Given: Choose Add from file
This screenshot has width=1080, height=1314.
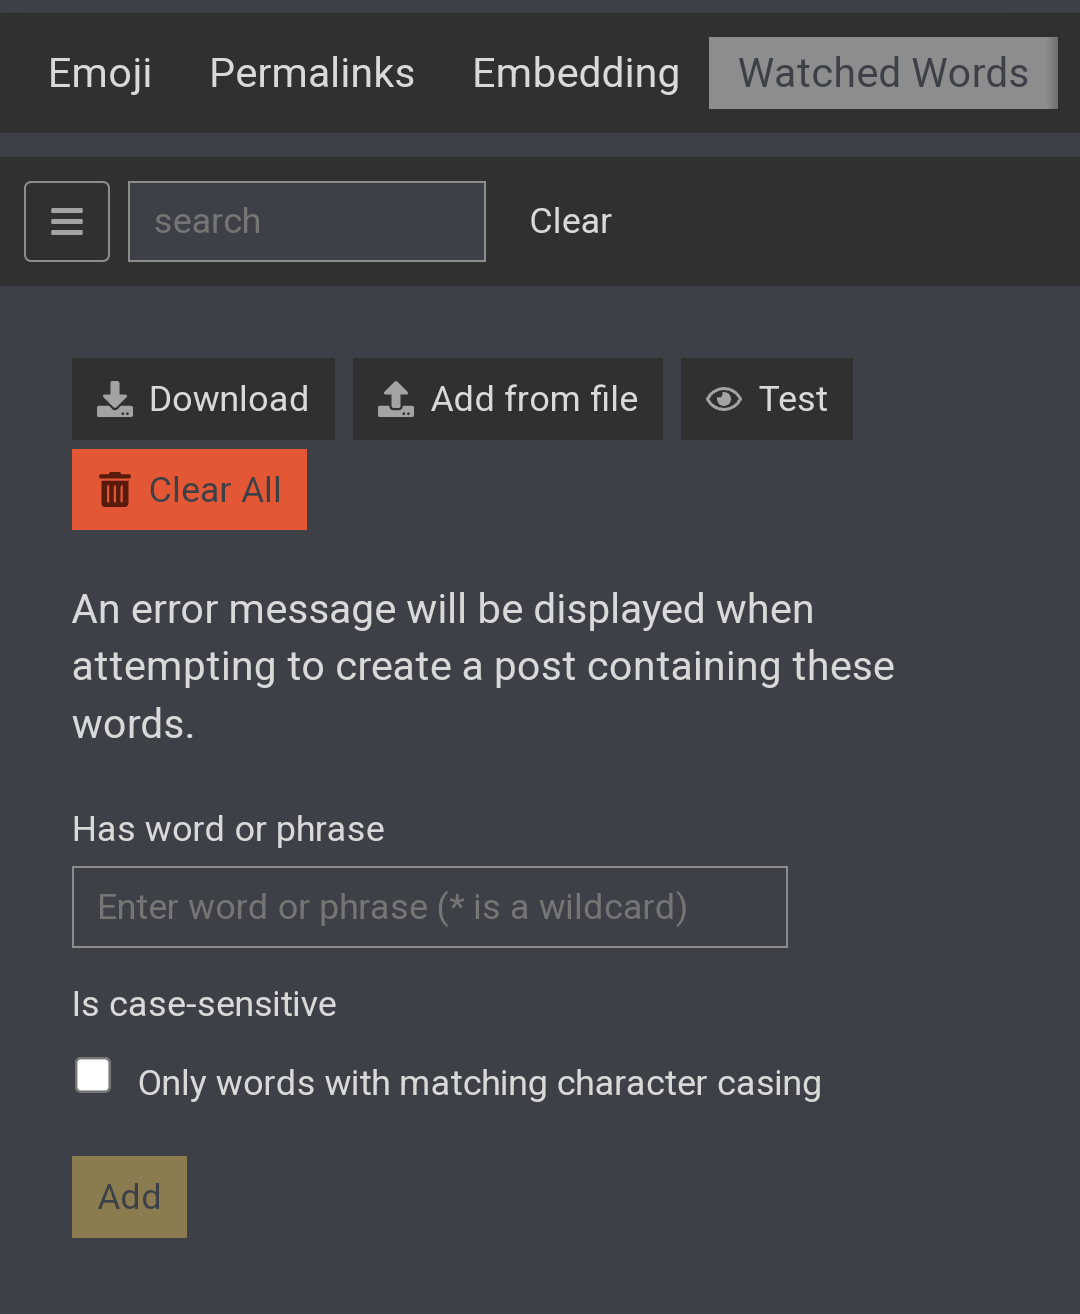Looking at the screenshot, I should (x=508, y=399).
